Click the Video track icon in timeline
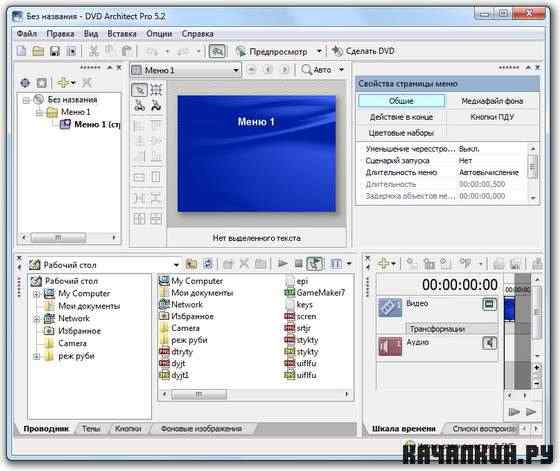This screenshot has width=560, height=471. [390, 308]
